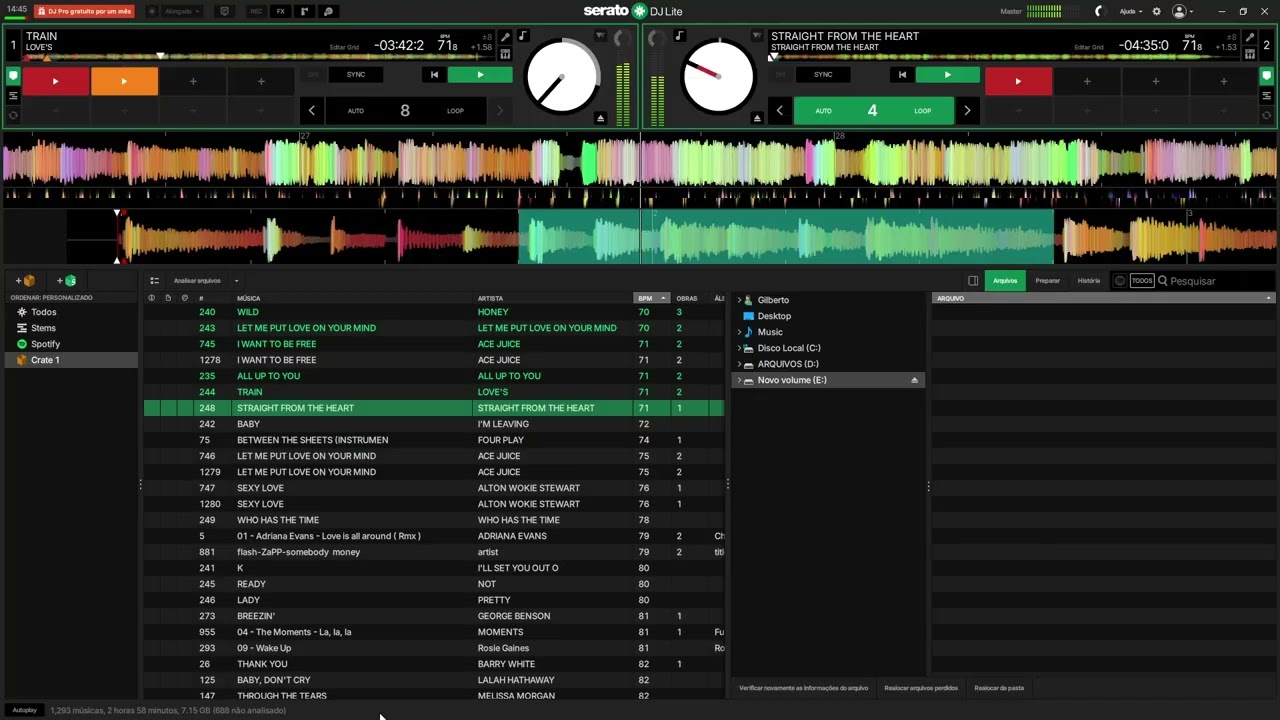Expand the ARQUIVOS (D:) drive
The height and width of the screenshot is (720, 1280).
(739, 364)
